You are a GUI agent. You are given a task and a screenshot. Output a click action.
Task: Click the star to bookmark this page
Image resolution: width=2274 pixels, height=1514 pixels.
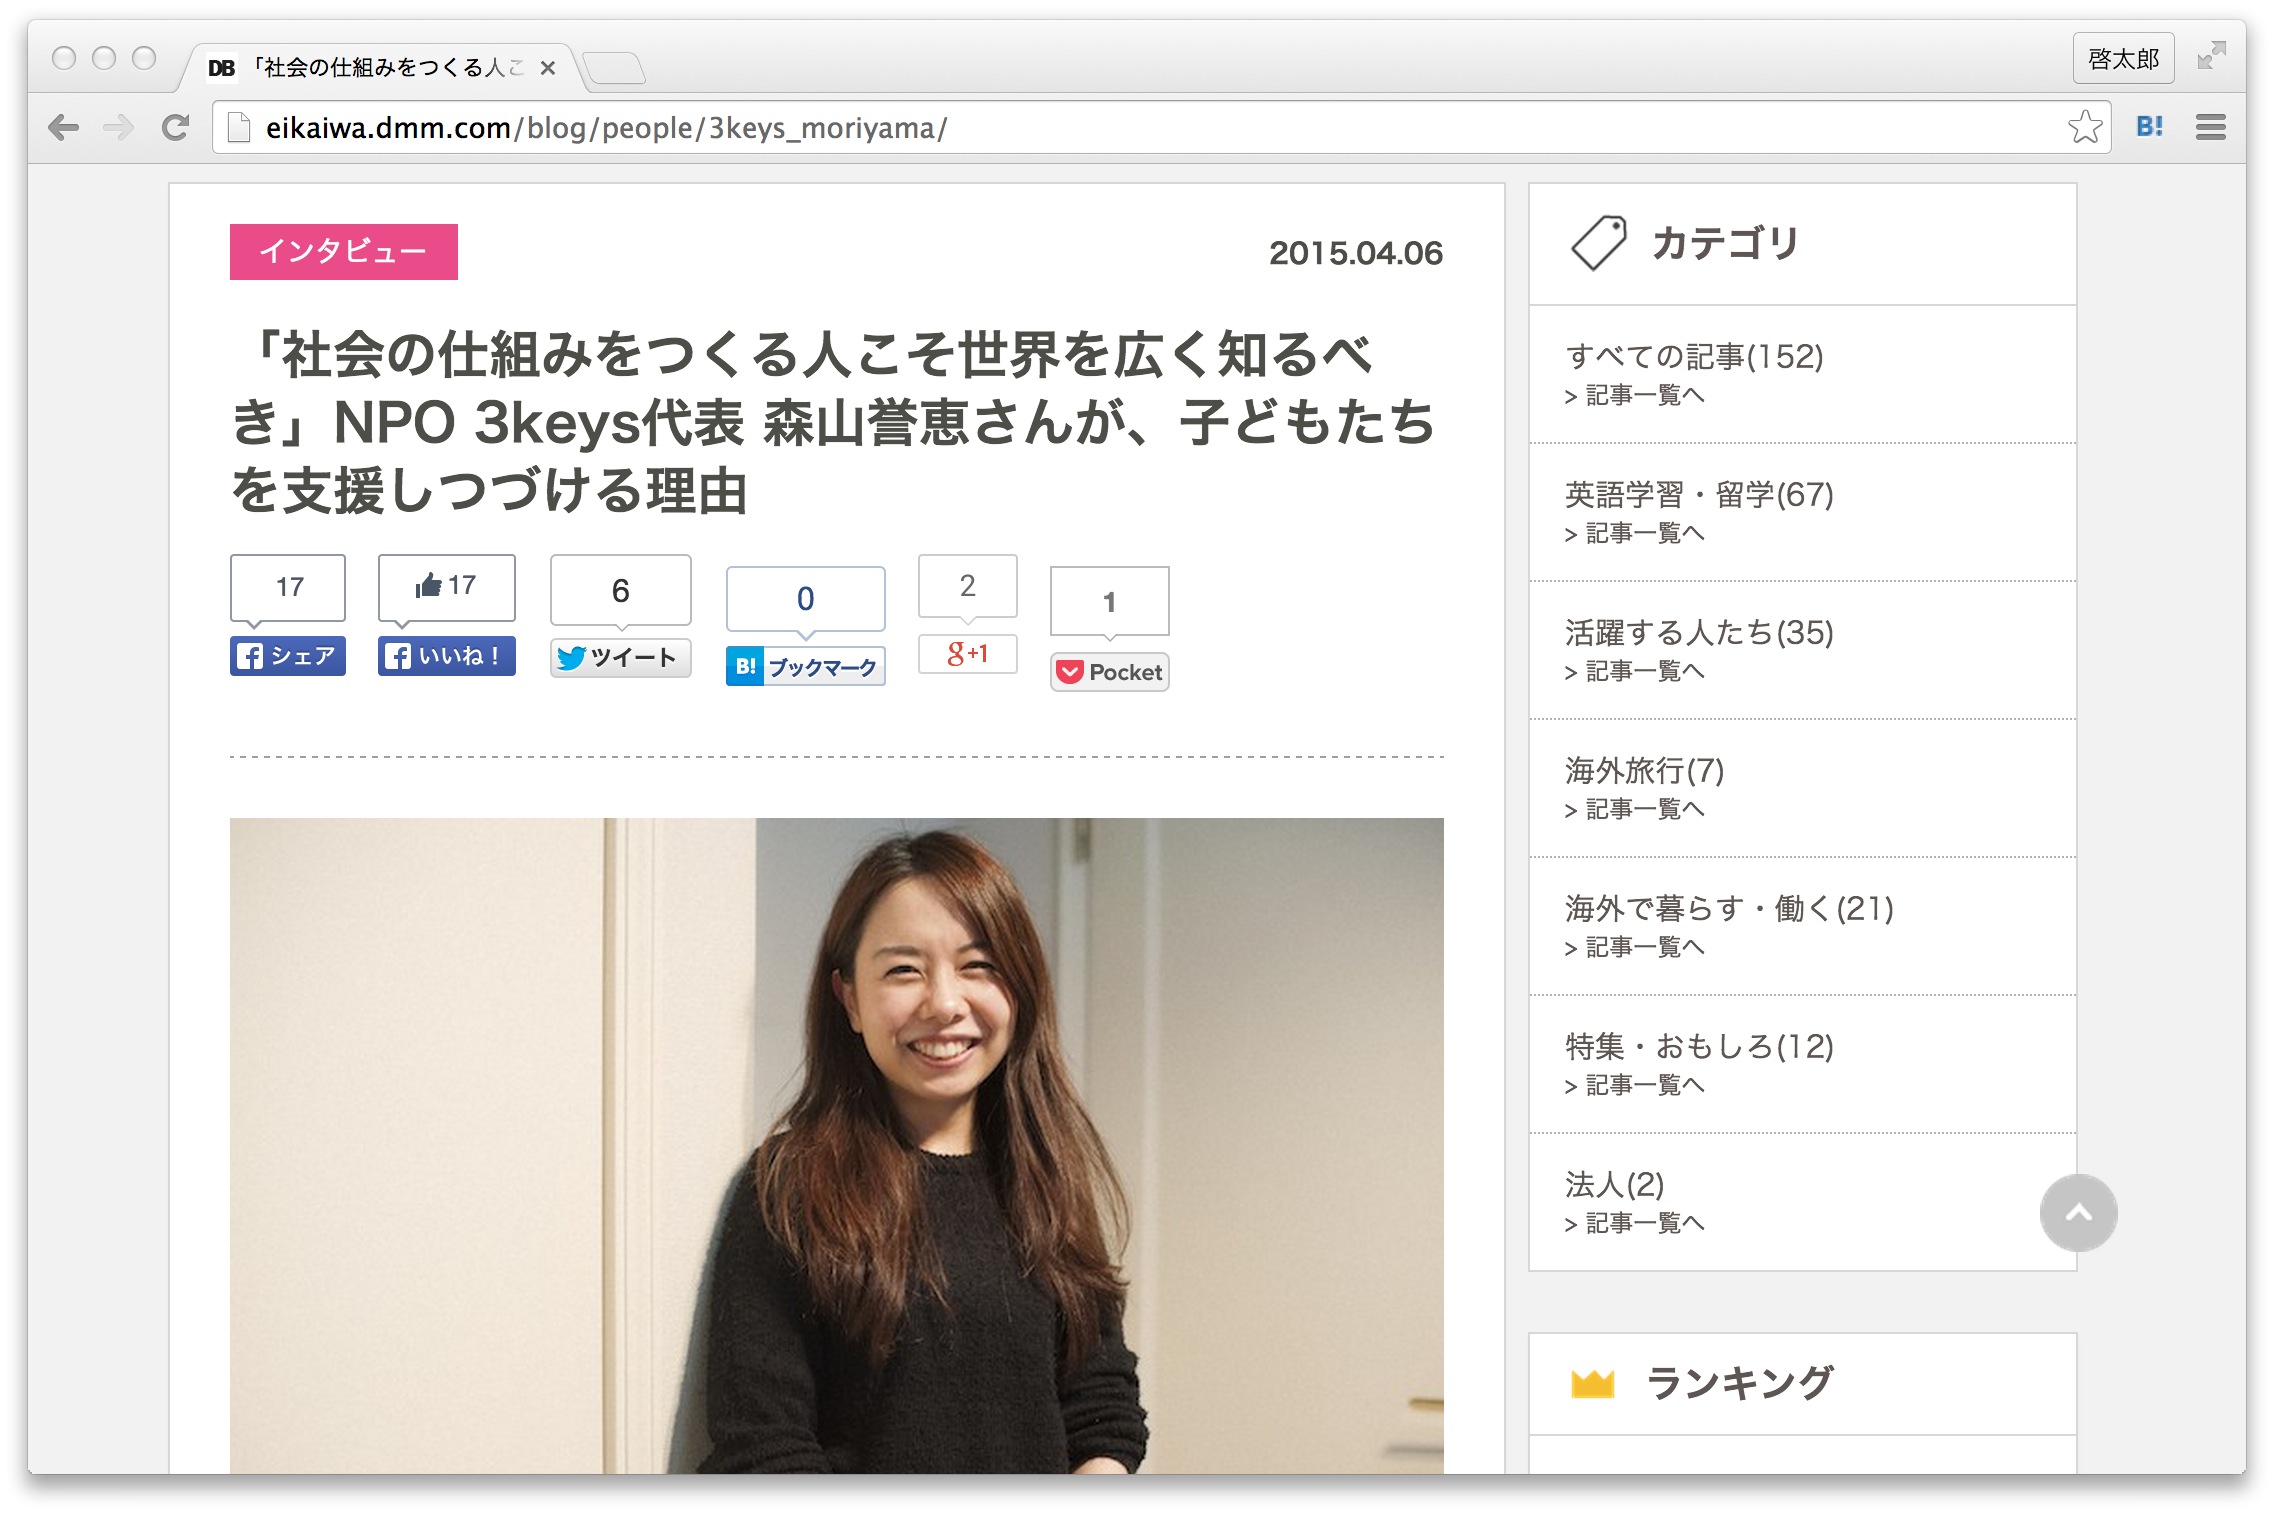tap(2085, 127)
